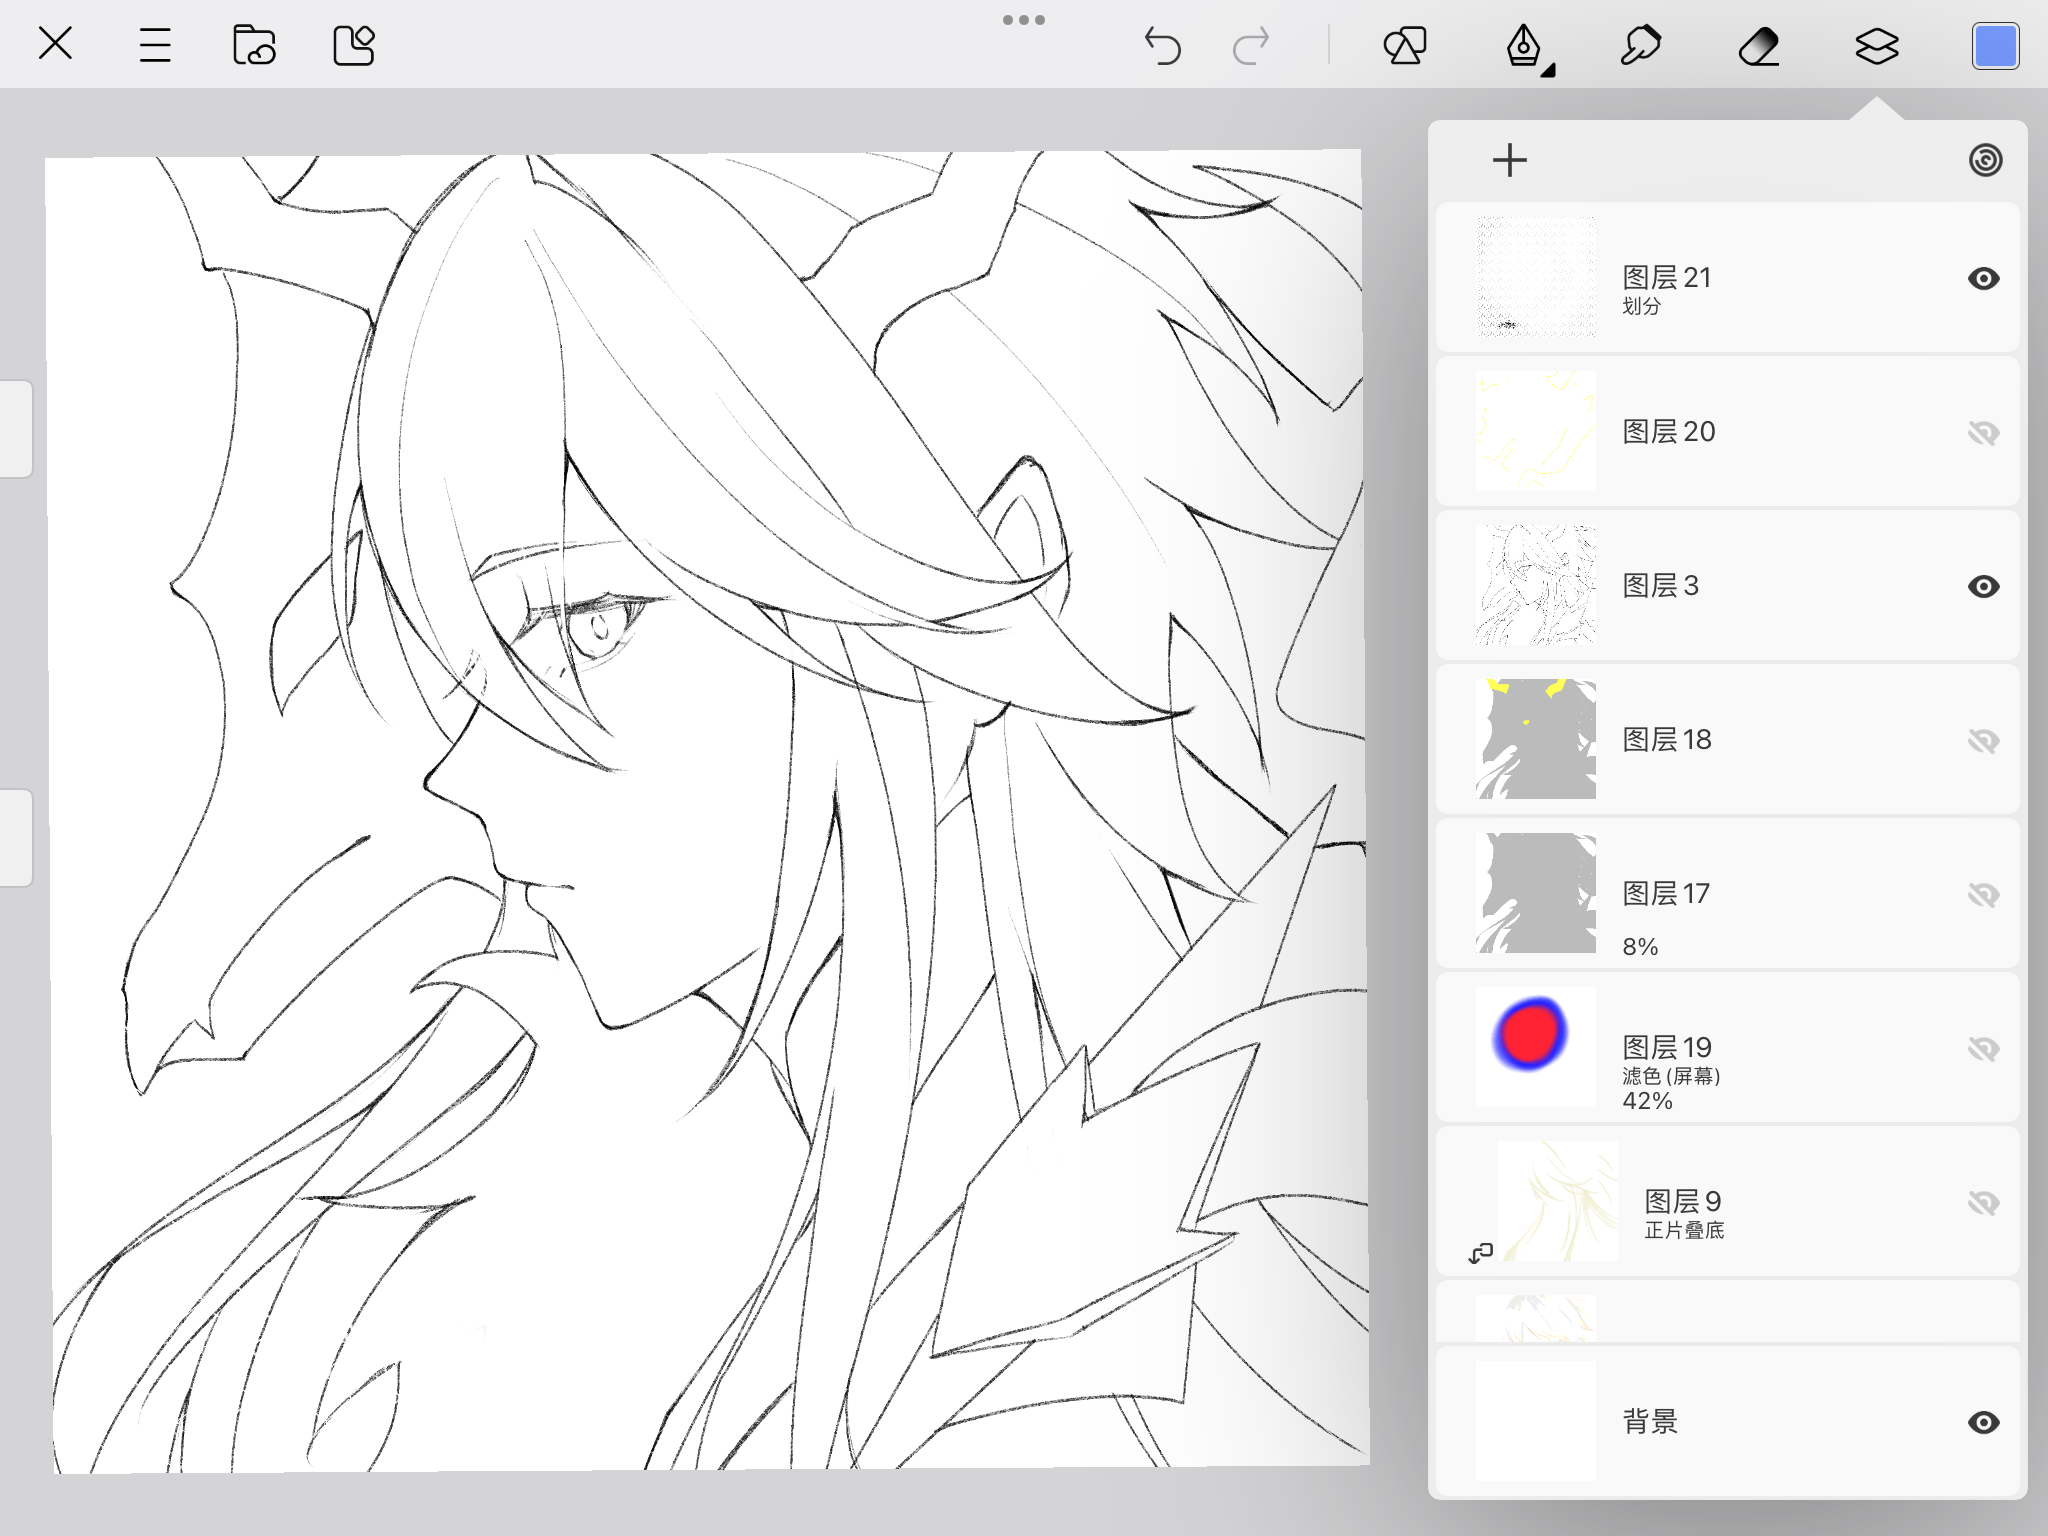This screenshot has height=1536, width=2048.
Task: Click the 划分 blend mode label
Action: (x=1642, y=306)
